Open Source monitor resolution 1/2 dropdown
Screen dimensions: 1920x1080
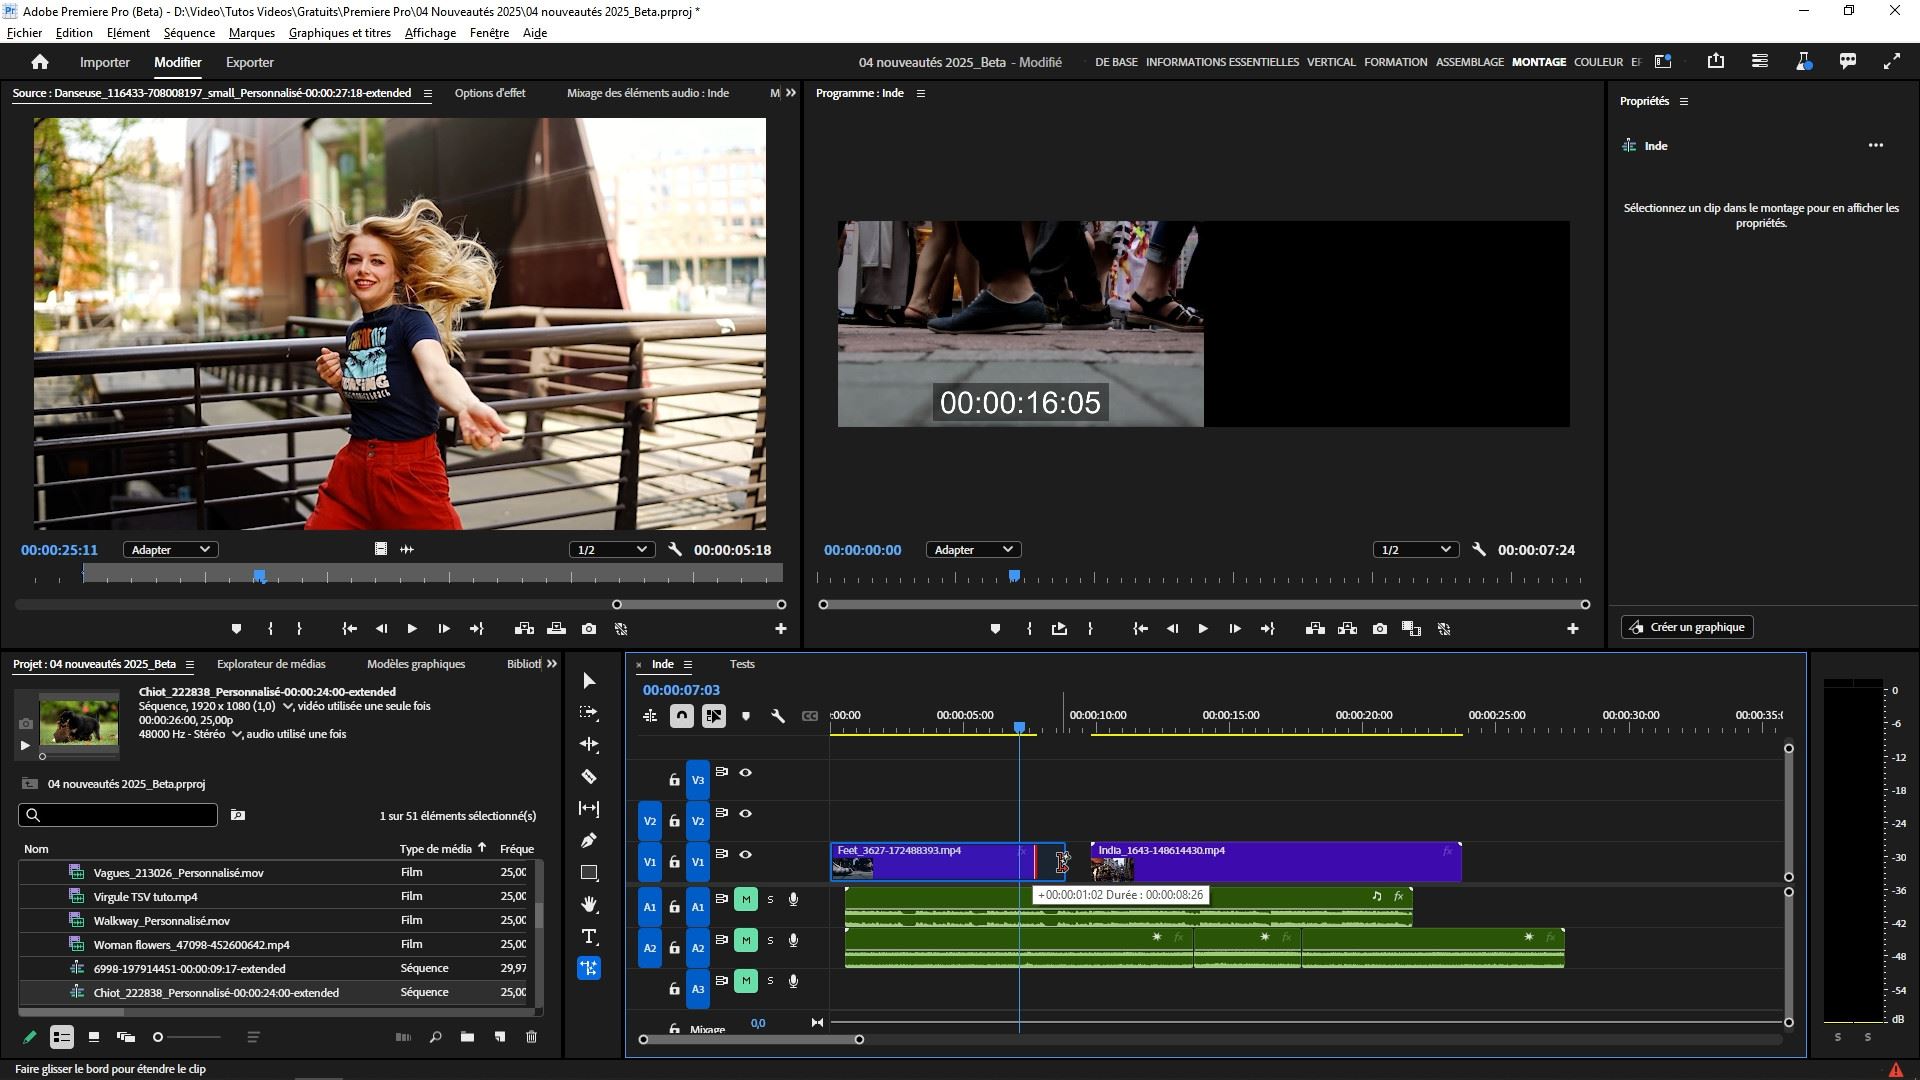click(612, 550)
